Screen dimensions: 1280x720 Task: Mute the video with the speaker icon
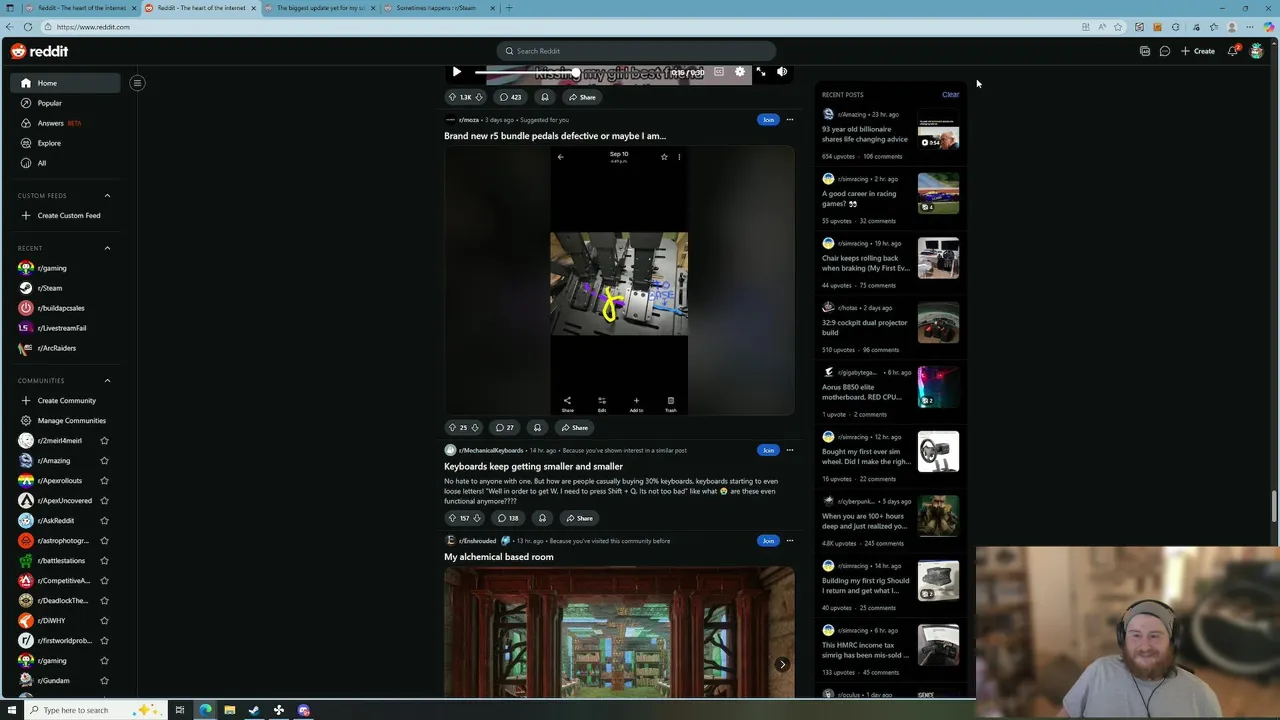tap(782, 72)
